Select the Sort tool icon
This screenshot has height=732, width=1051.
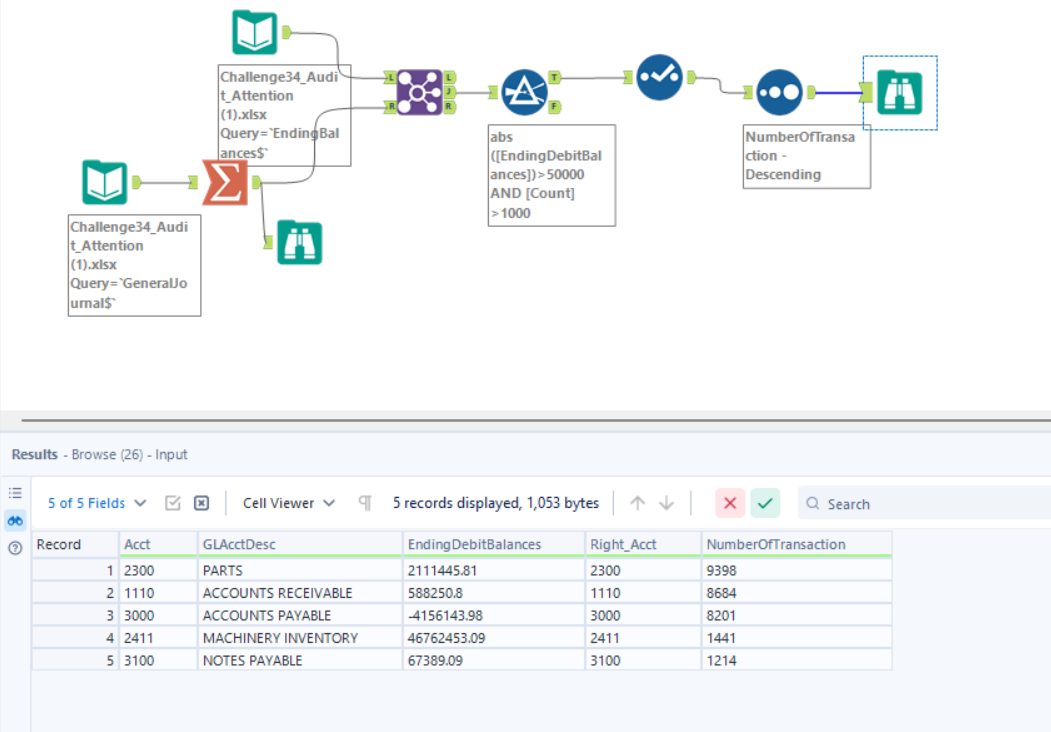coord(779,92)
